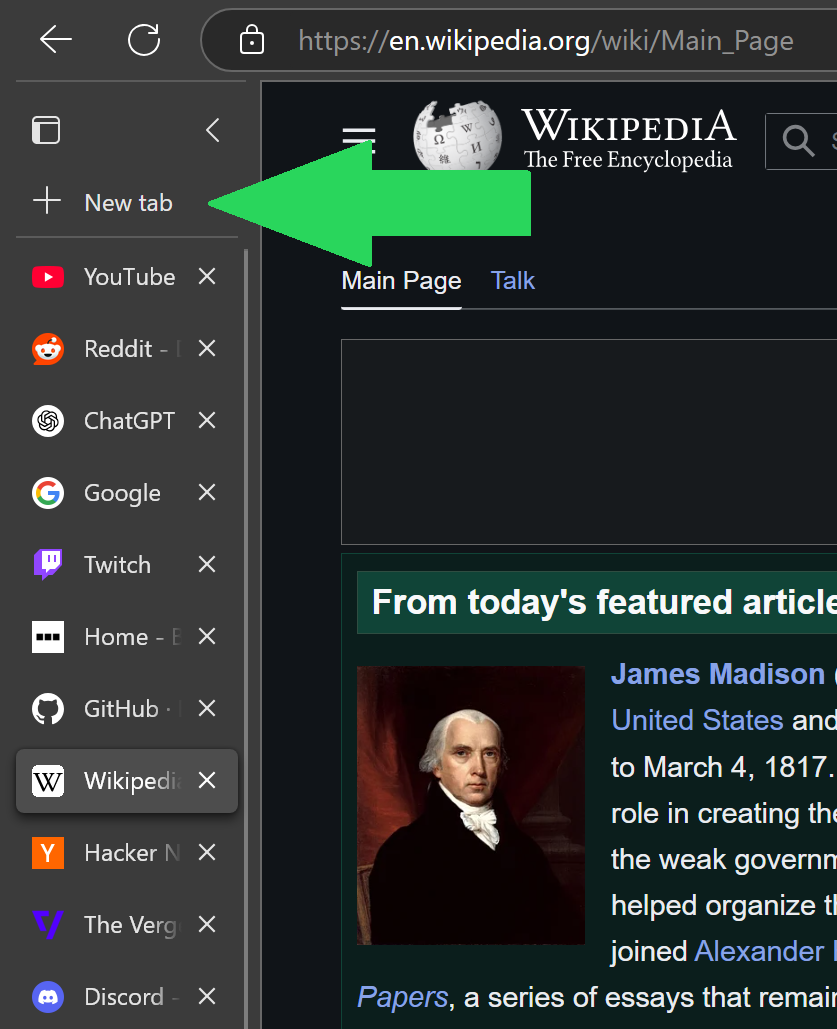The image size is (837, 1029).
Task: Click the United States link
Action: click(x=697, y=720)
